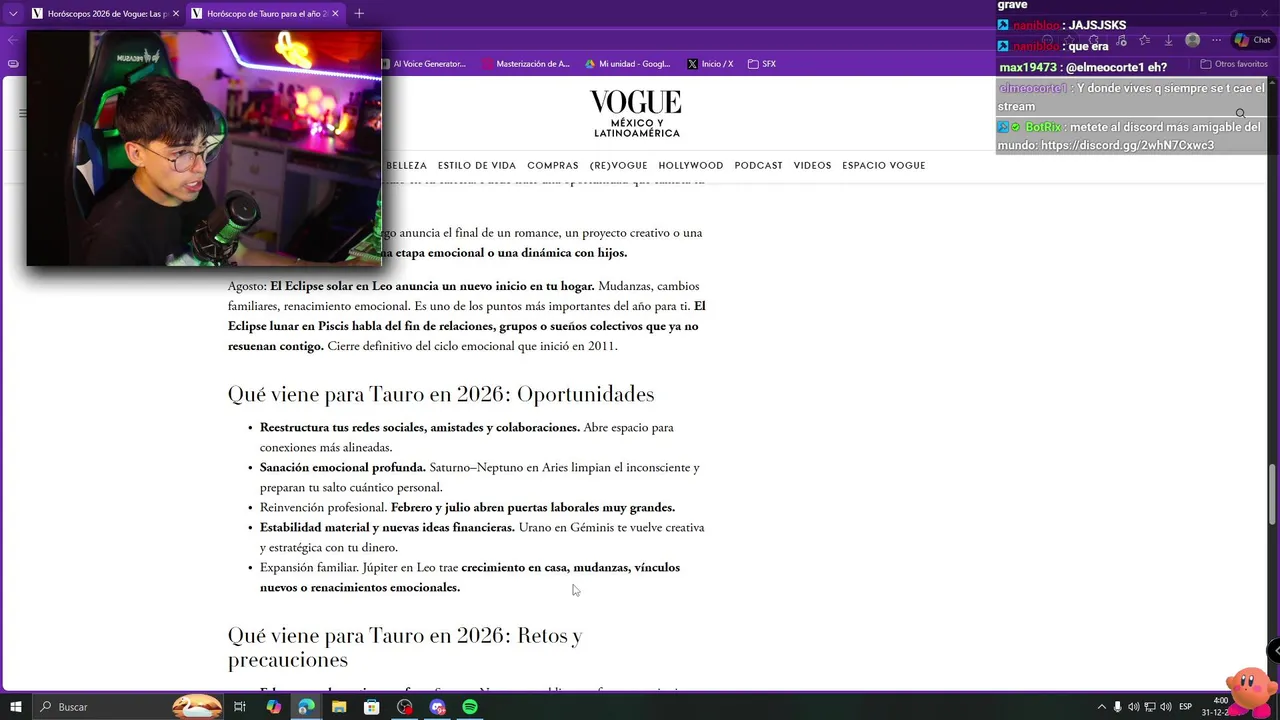Open the PODCAST menu section
The height and width of the screenshot is (720, 1280).
coord(758,165)
